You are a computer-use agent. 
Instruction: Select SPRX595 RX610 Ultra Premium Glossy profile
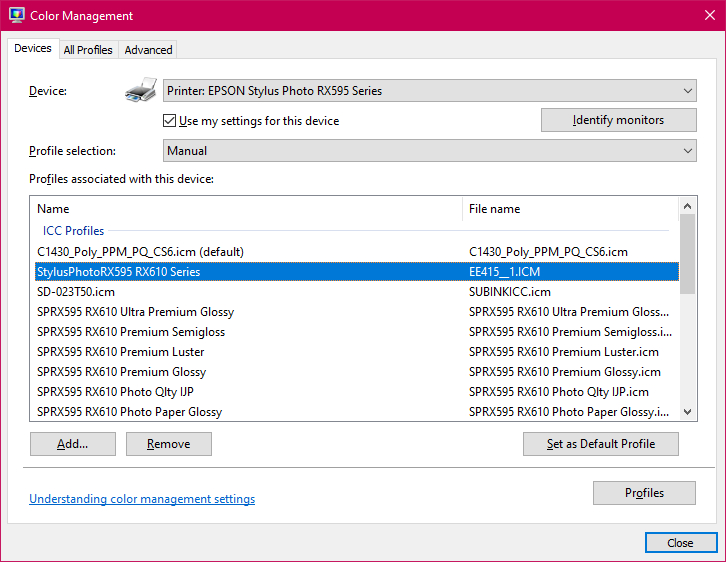pyautogui.click(x=357, y=312)
